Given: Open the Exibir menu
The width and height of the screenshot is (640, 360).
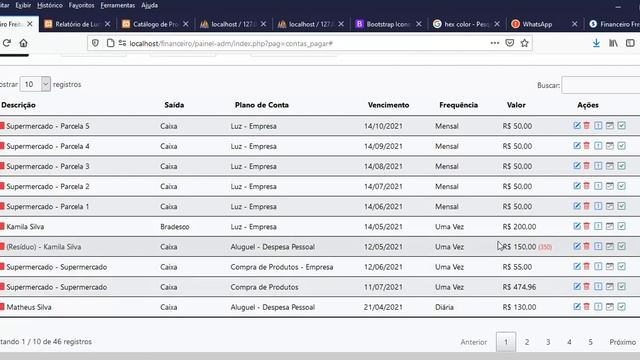Looking at the screenshot, I should (x=23, y=5).
